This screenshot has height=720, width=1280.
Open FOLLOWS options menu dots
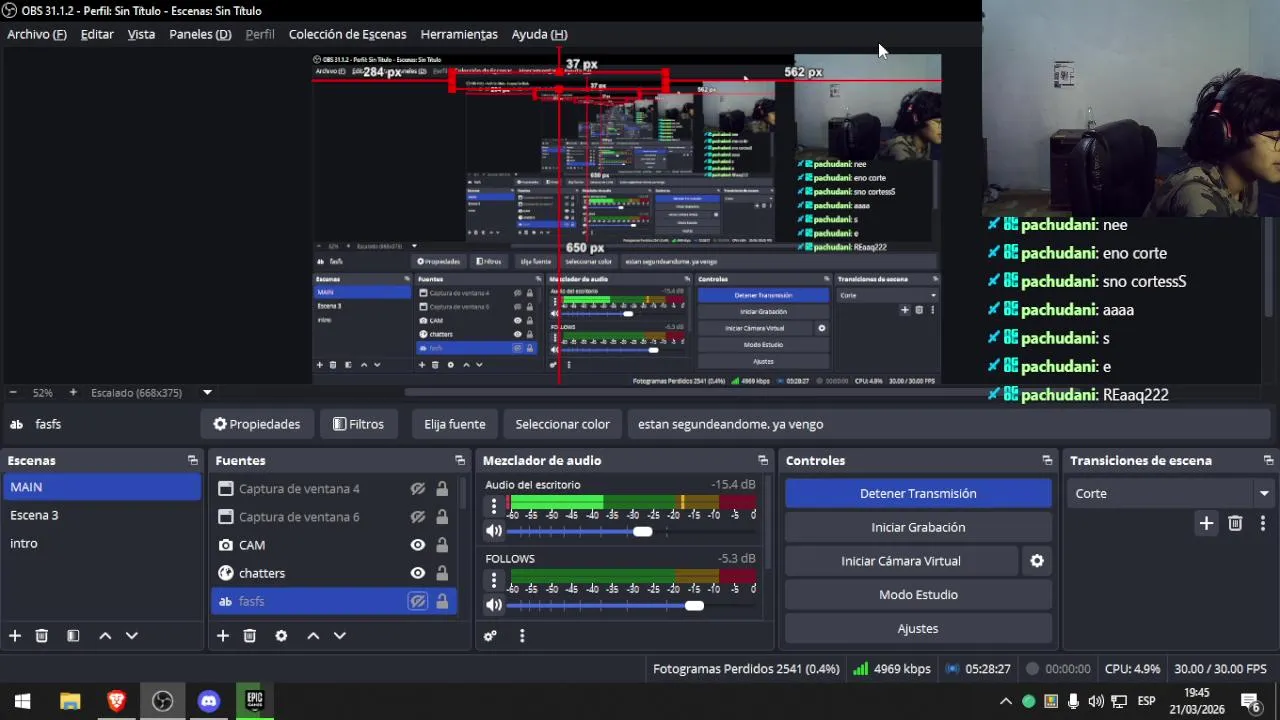493,580
